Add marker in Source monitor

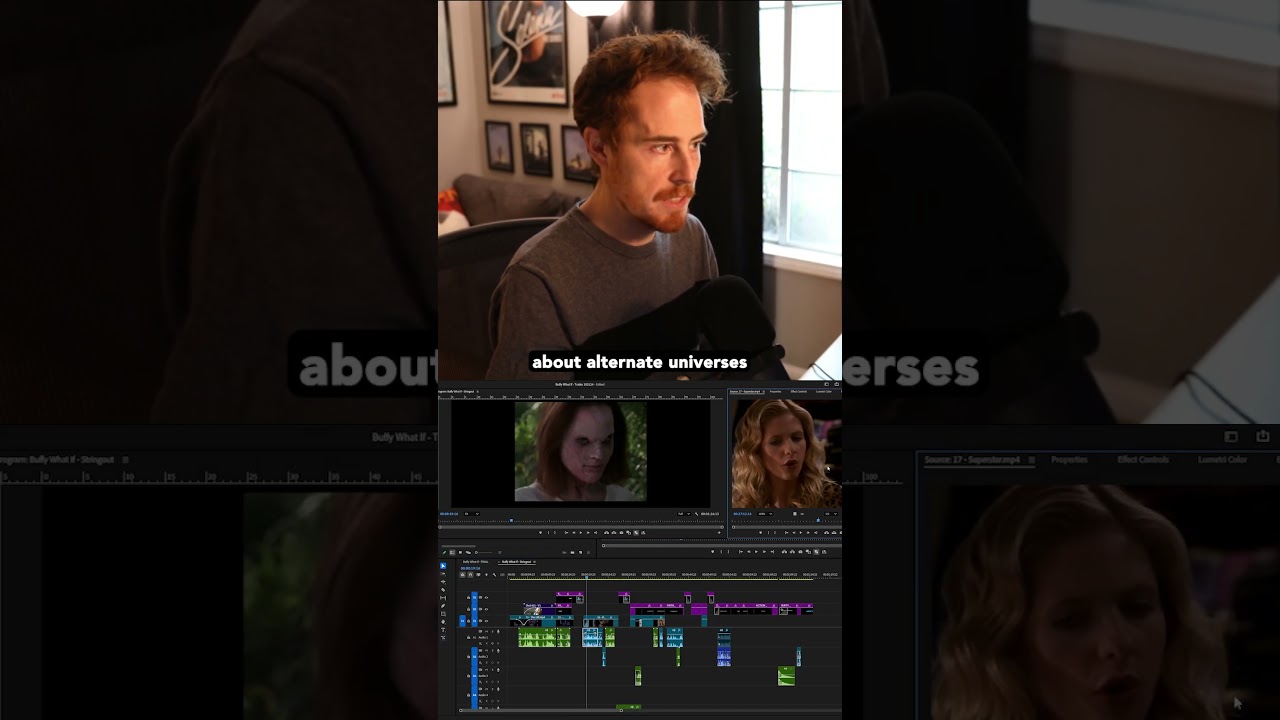click(x=760, y=533)
